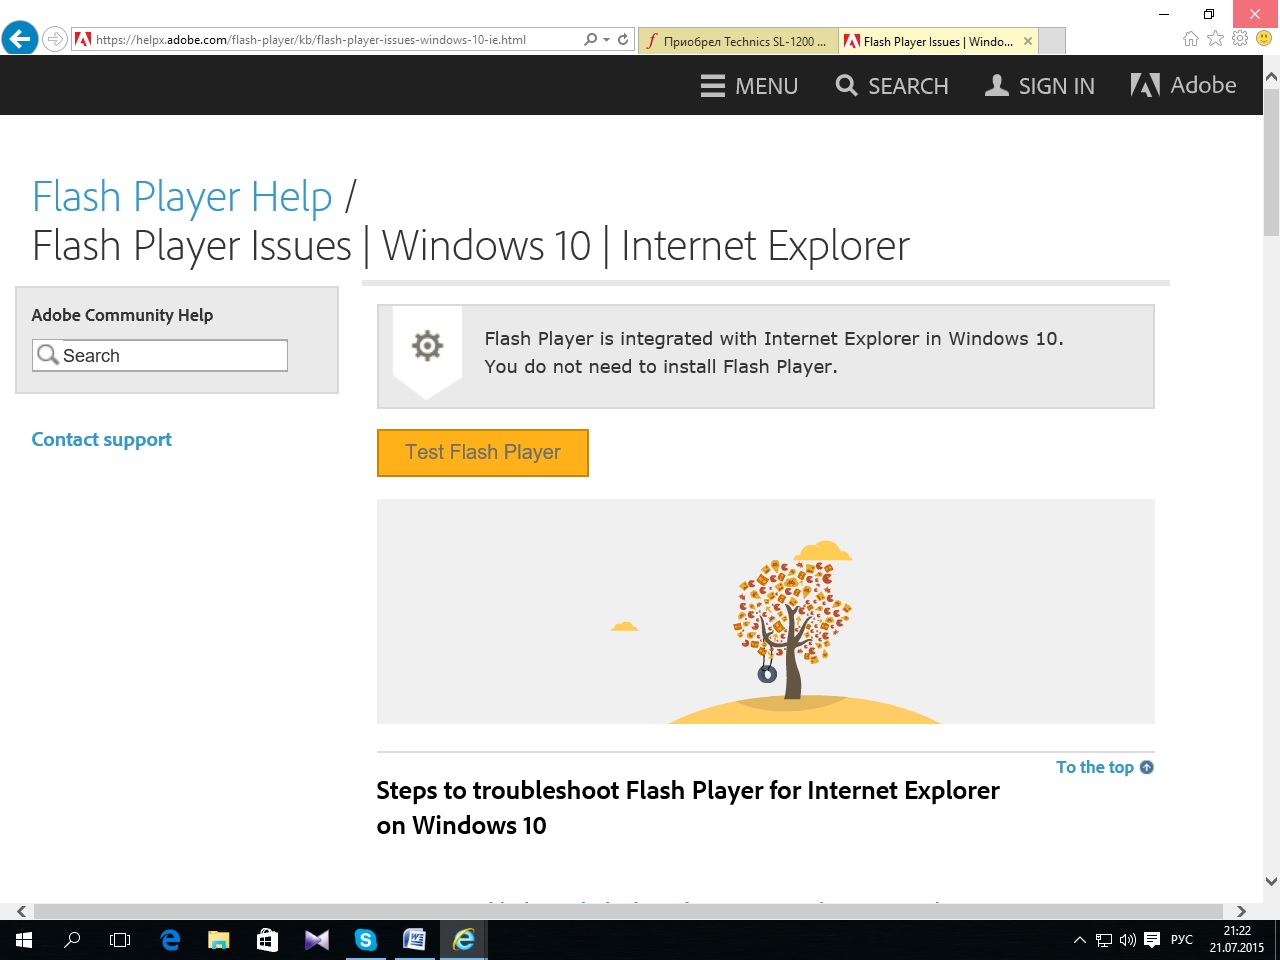
Task: Open the IE Home icon
Action: click(1190, 39)
